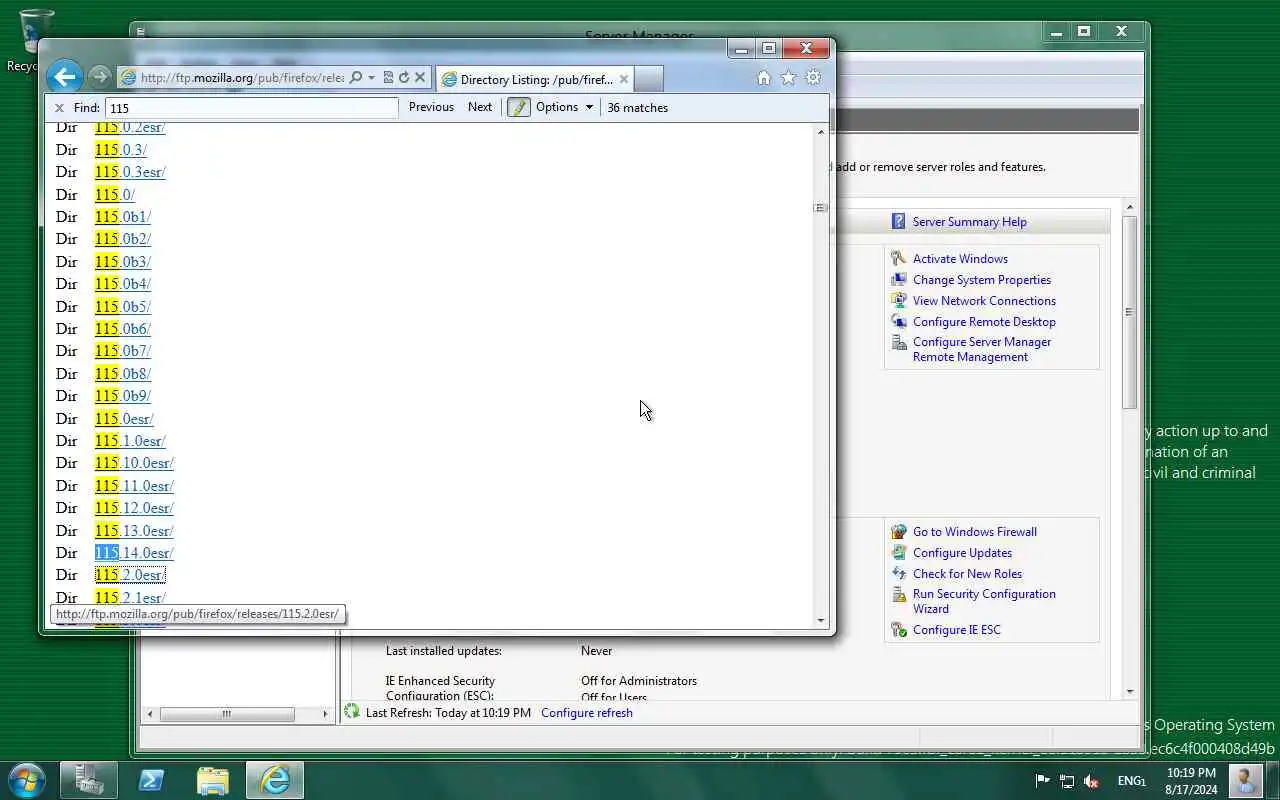
Task: Open PowerShell from taskbar
Action: click(x=151, y=779)
